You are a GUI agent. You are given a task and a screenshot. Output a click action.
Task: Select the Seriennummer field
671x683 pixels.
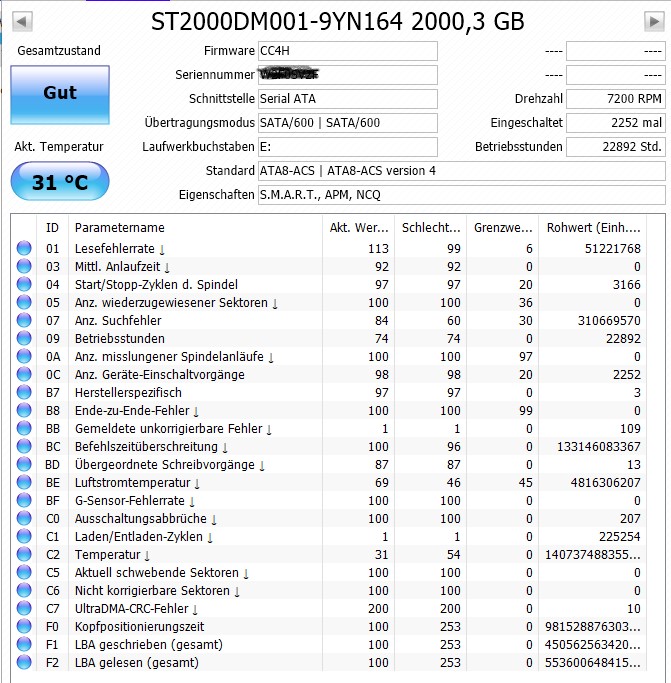tap(348, 75)
